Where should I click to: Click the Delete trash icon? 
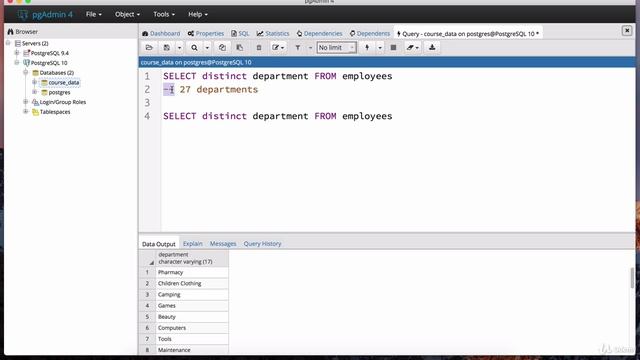[x=259, y=48]
